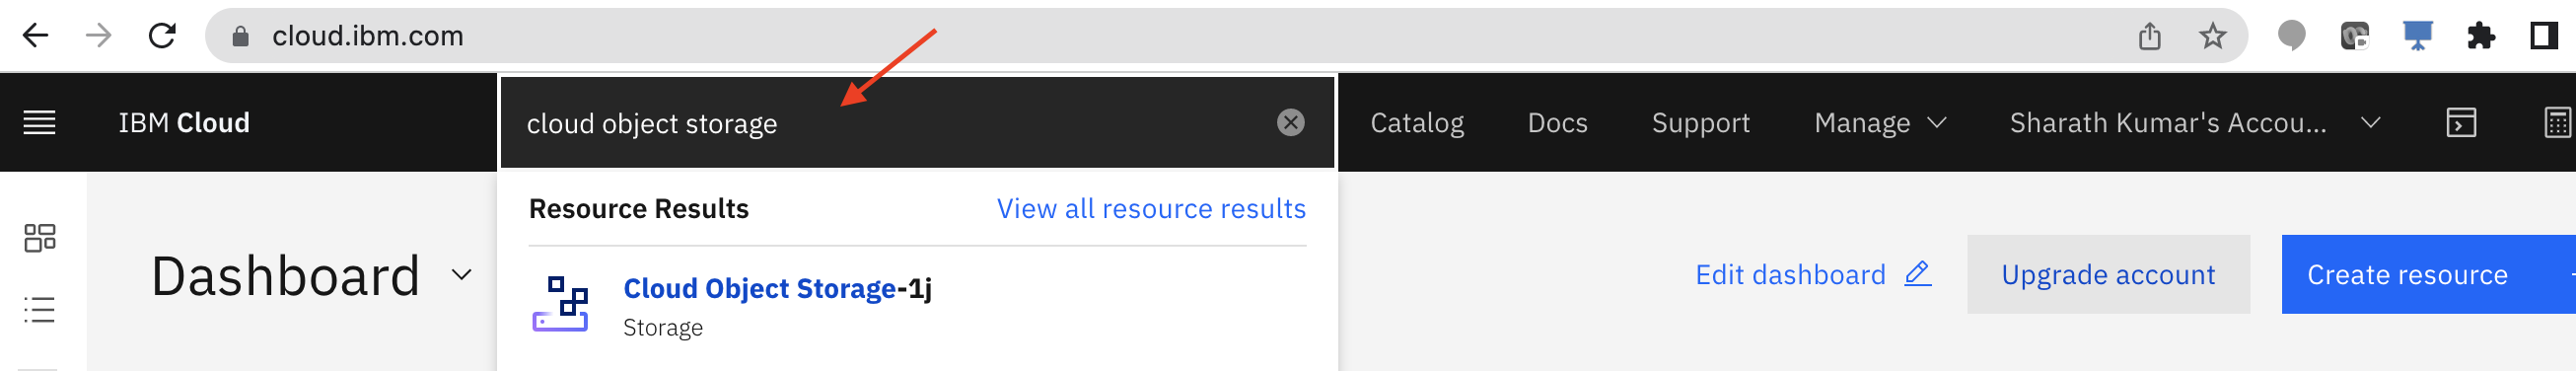Click View all resource results link
Image resolution: width=2576 pixels, height=371 pixels.
tap(1151, 209)
